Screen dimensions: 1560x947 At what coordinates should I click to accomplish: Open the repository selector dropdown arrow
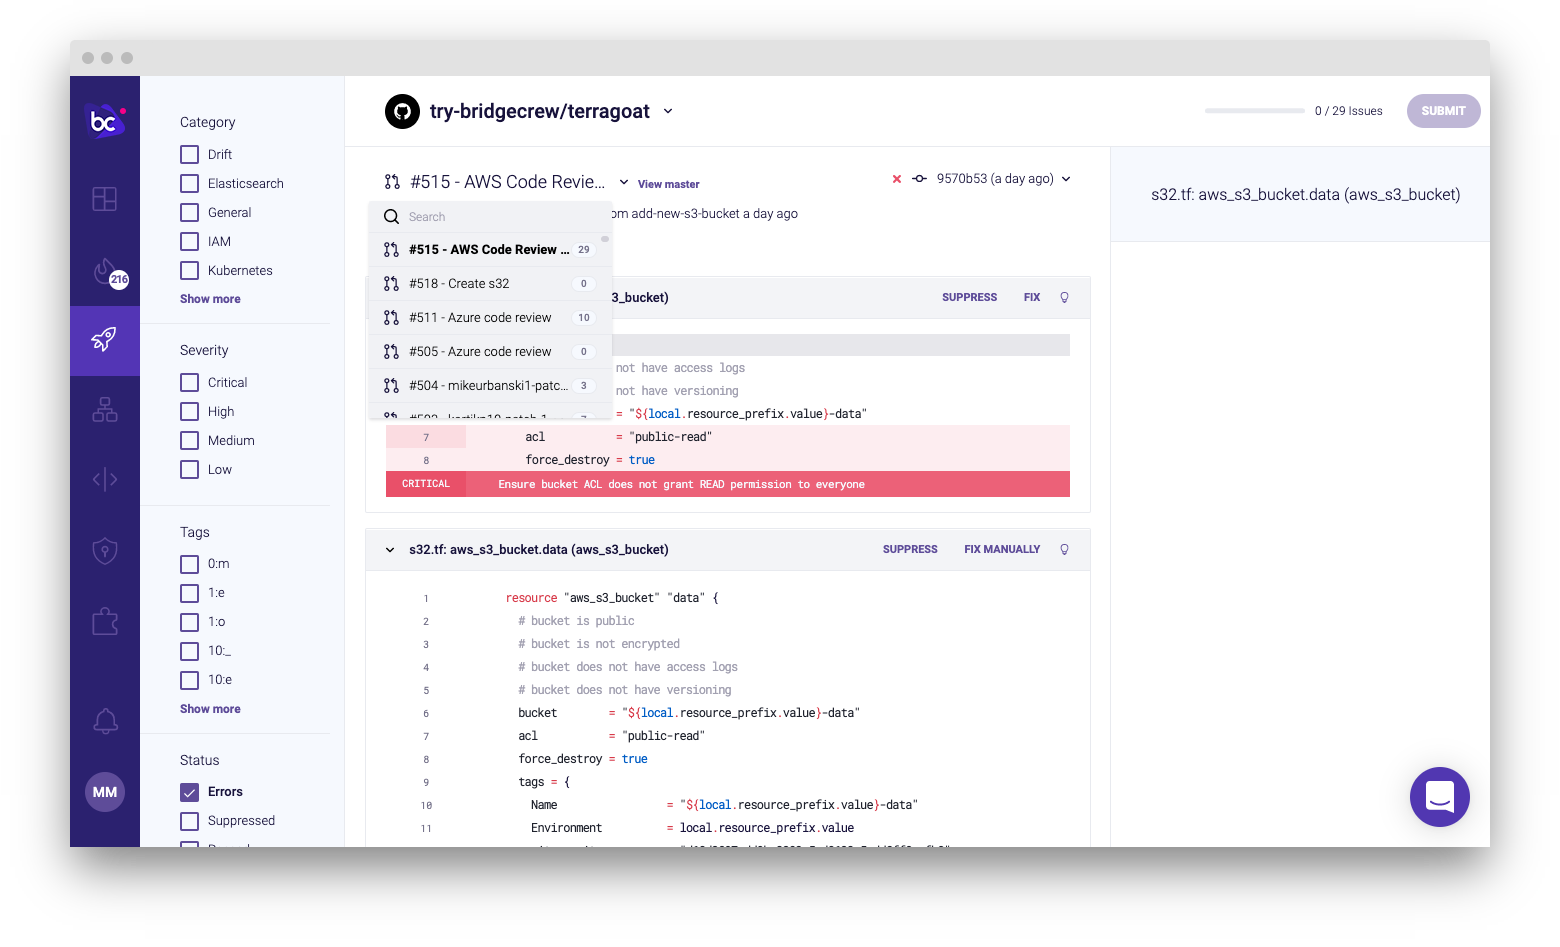point(668,111)
